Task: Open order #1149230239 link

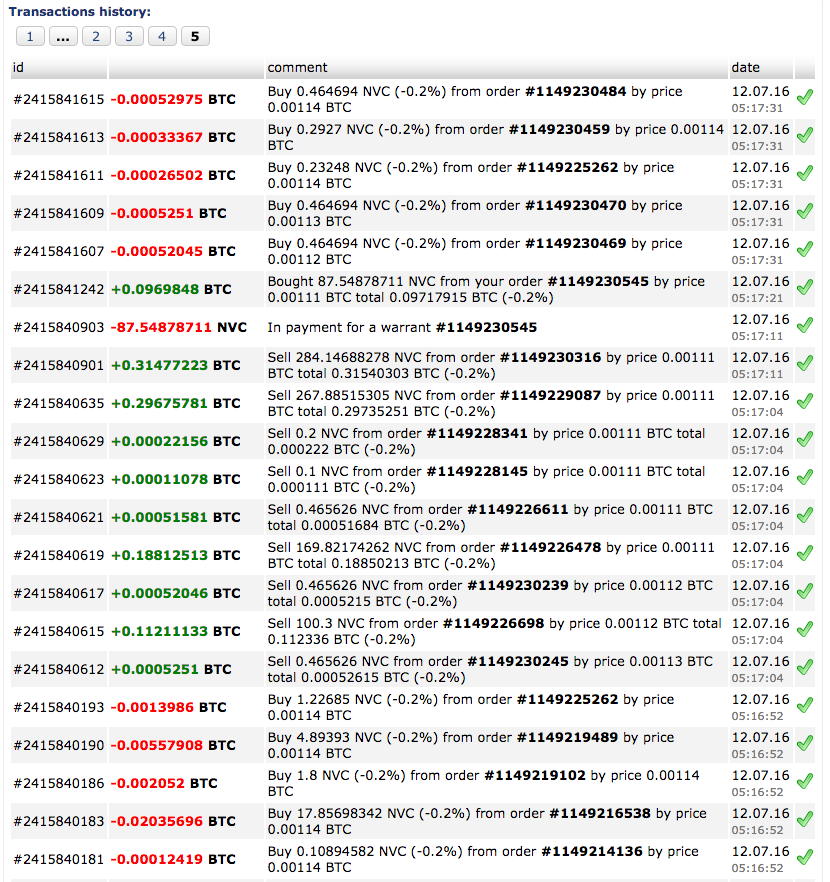Action: coord(518,585)
